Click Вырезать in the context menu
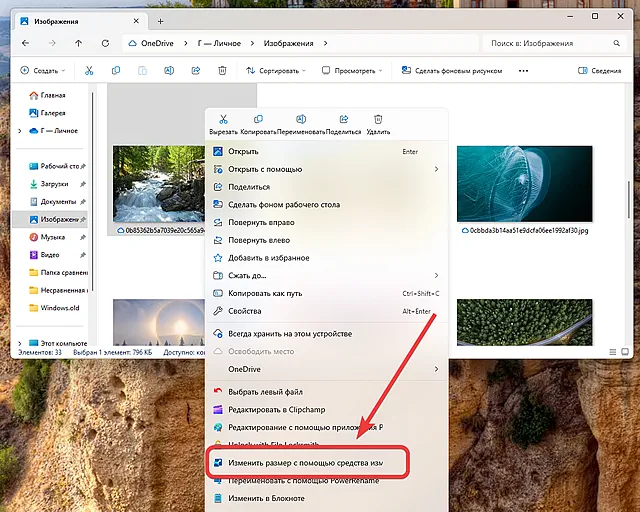 tap(223, 125)
